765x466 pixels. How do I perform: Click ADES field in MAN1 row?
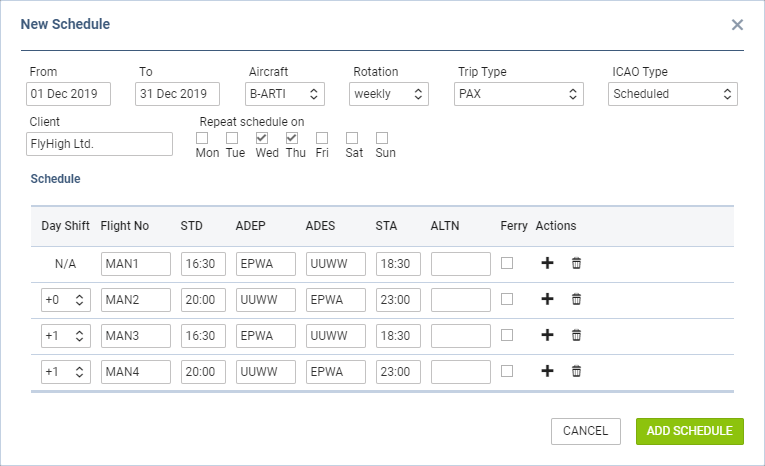coord(336,264)
